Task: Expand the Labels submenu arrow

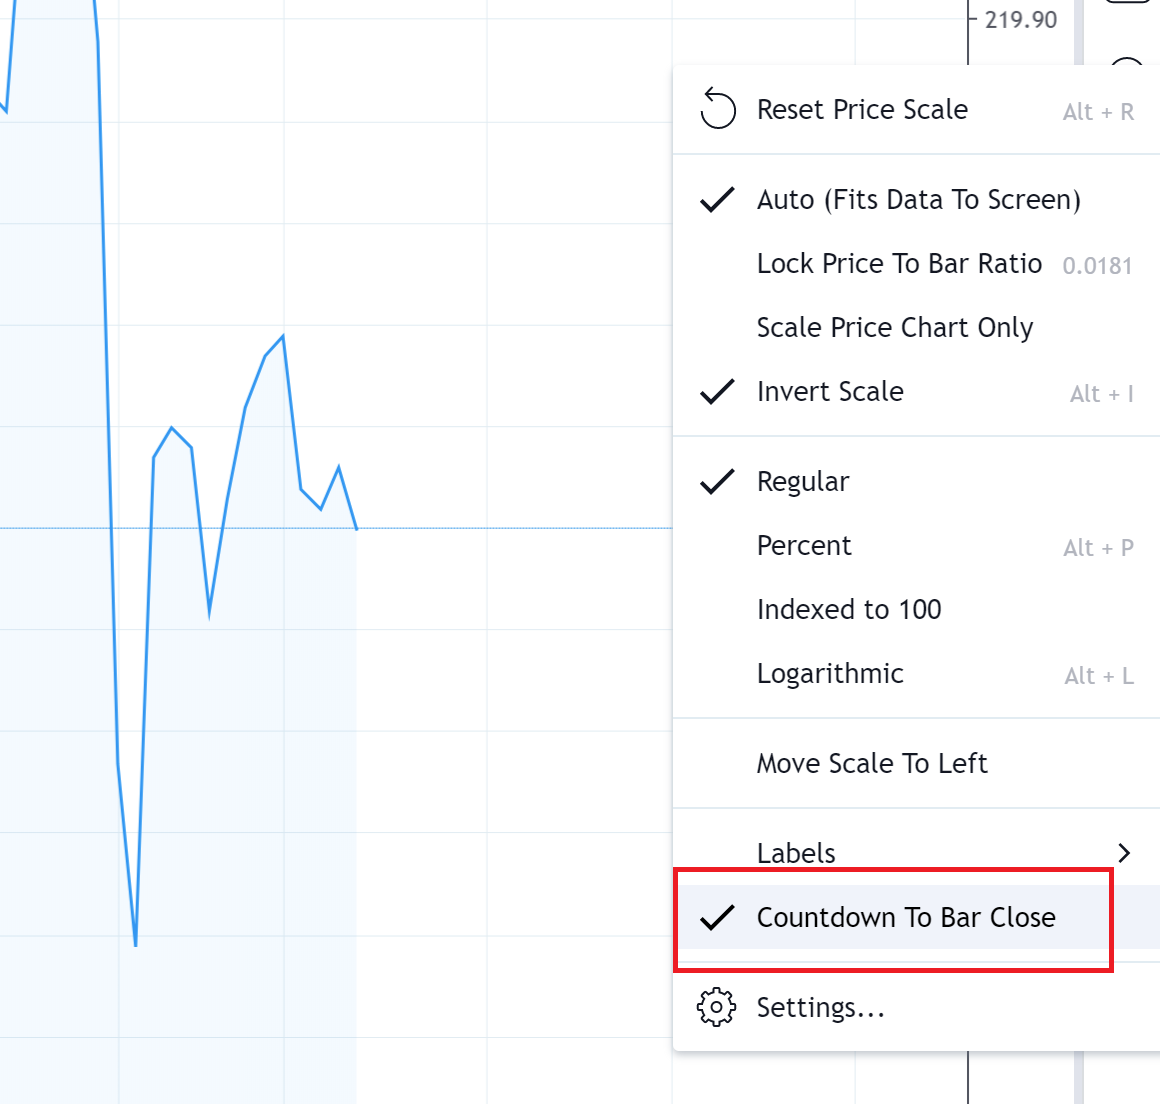Action: point(1124,853)
